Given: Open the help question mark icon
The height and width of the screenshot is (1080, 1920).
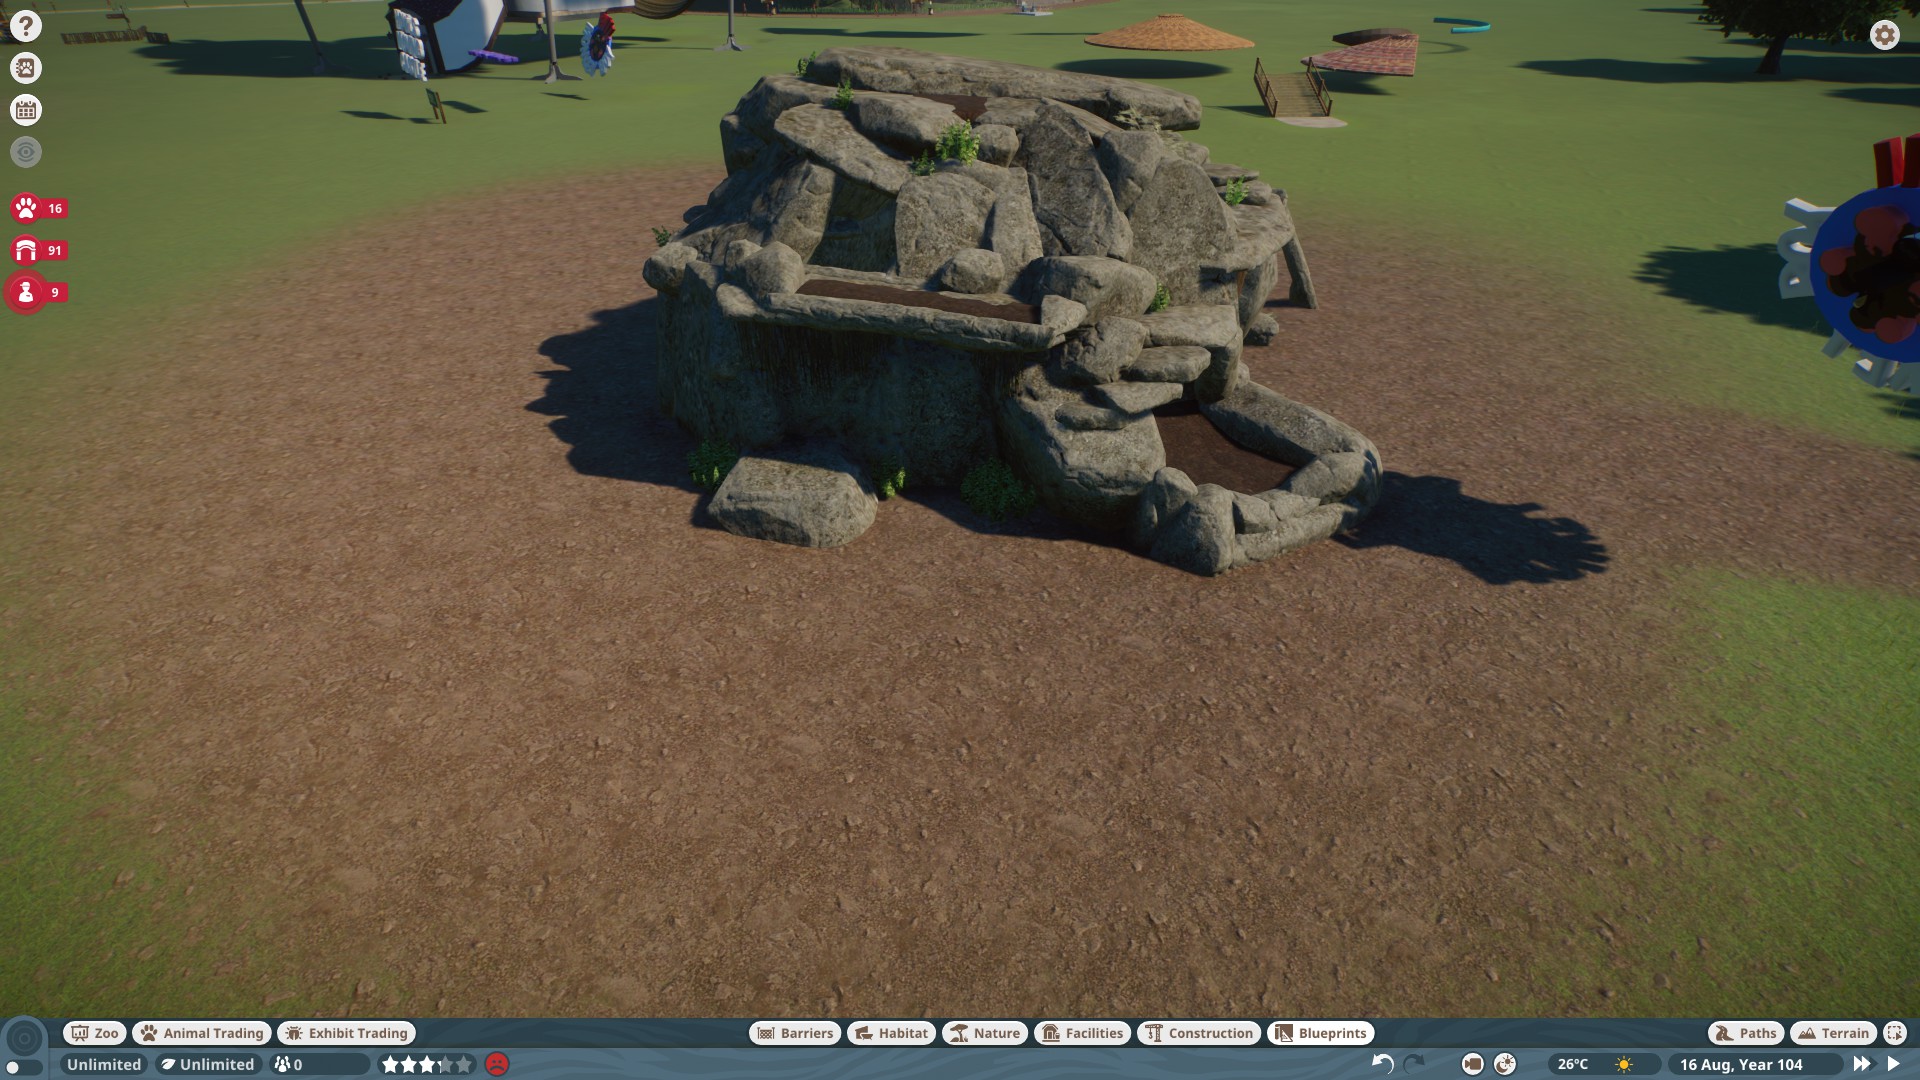Looking at the screenshot, I should [26, 26].
